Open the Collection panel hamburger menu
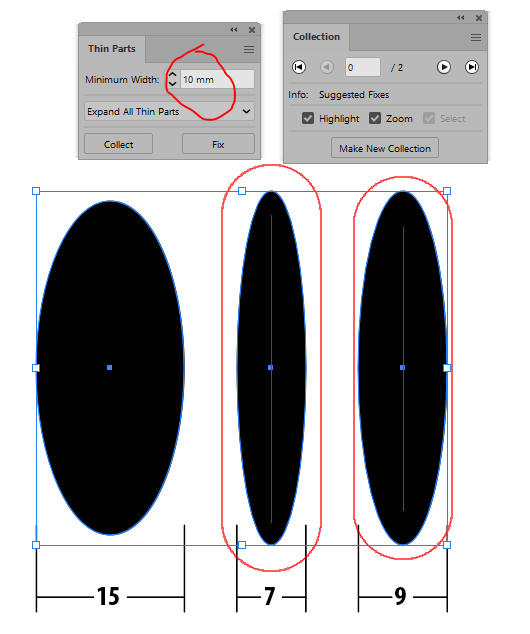The height and width of the screenshot is (634, 530). point(476,38)
